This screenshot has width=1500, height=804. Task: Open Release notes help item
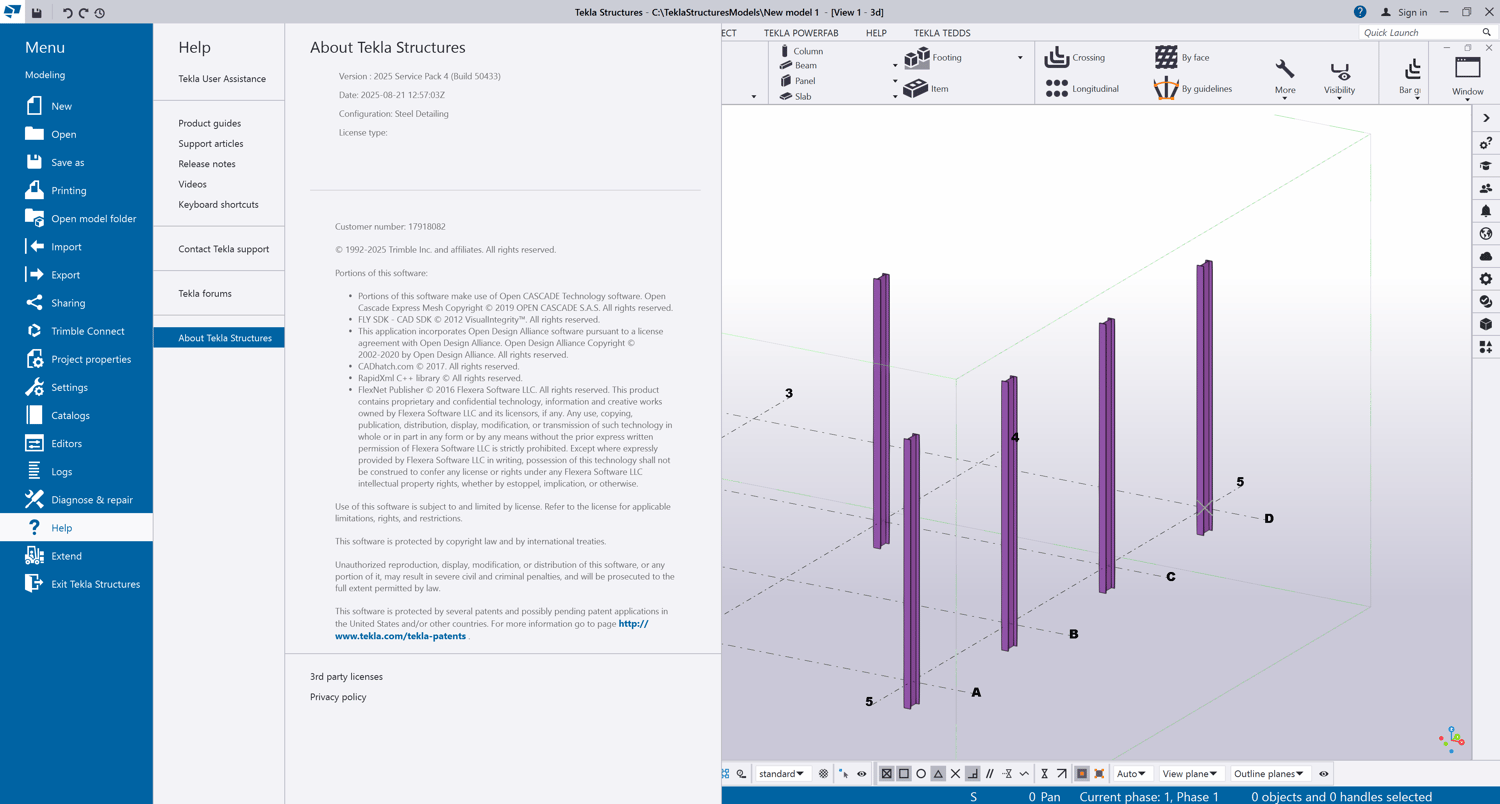pyautogui.click(x=207, y=164)
